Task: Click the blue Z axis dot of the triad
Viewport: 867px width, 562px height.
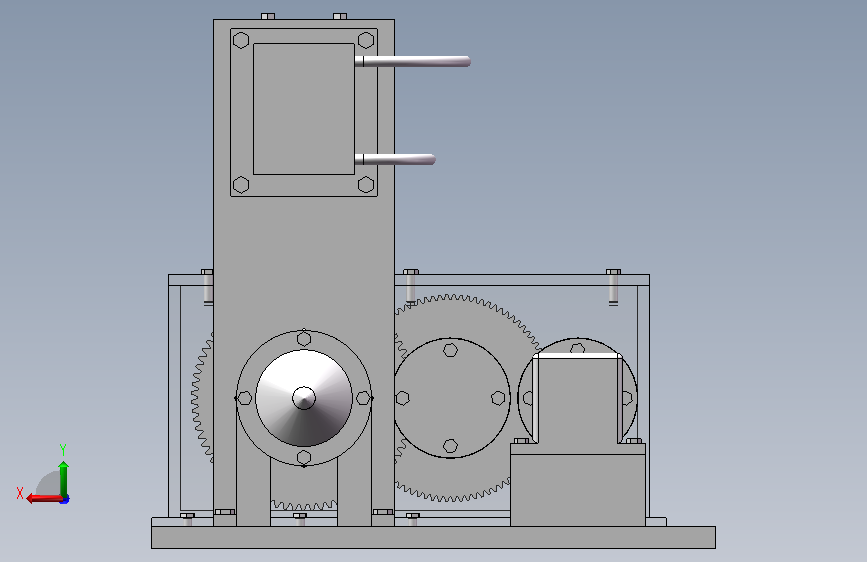Action: click(65, 500)
